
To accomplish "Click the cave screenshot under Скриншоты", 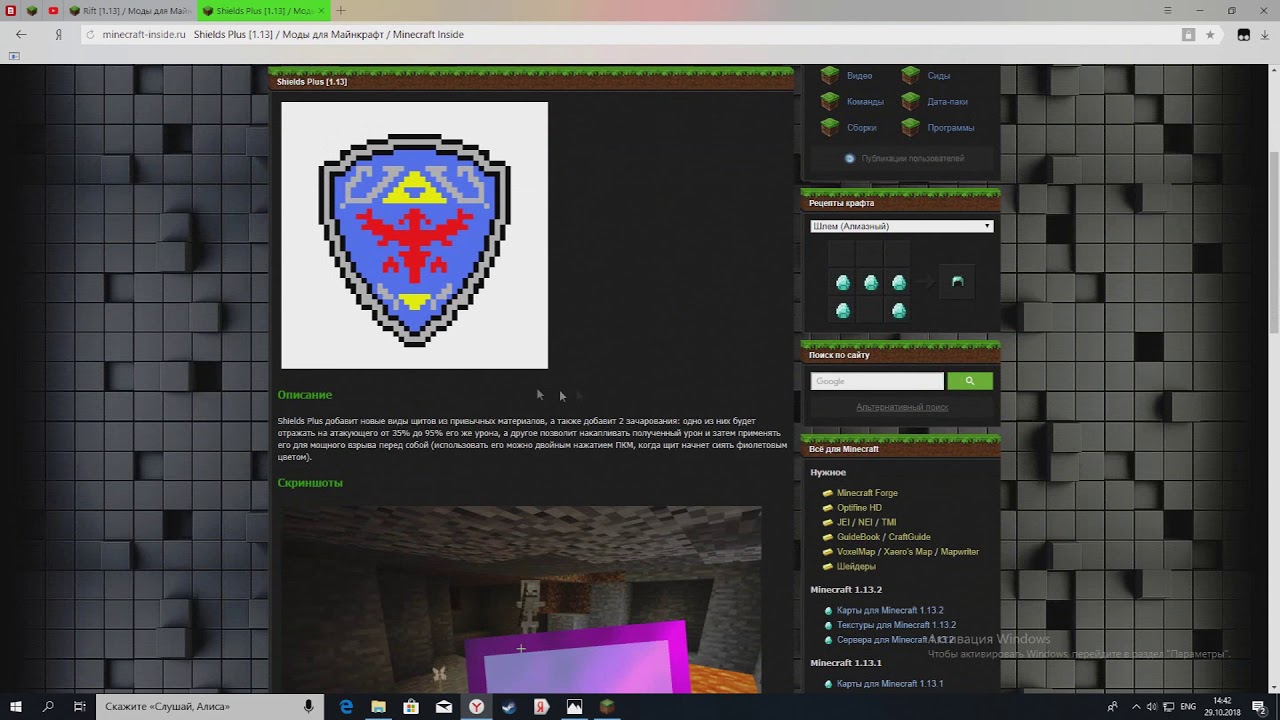I will pyautogui.click(x=520, y=599).
